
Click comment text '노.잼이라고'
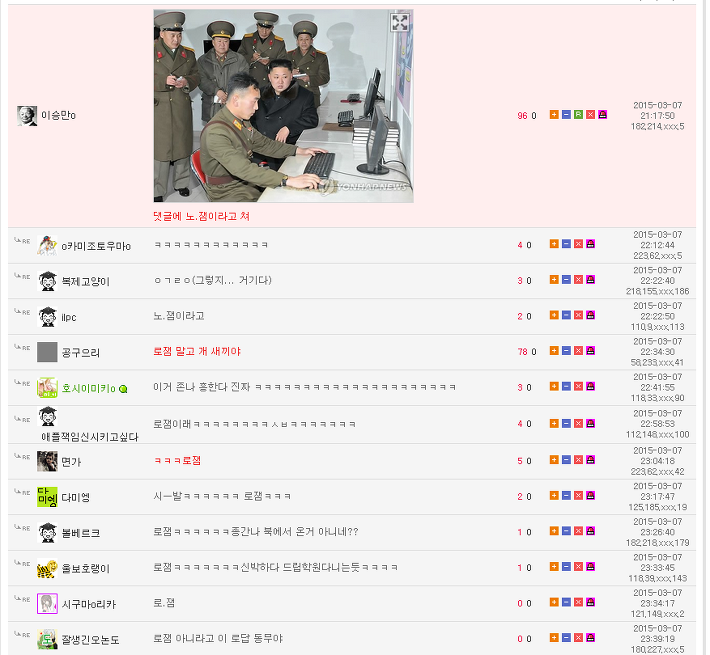point(179,316)
